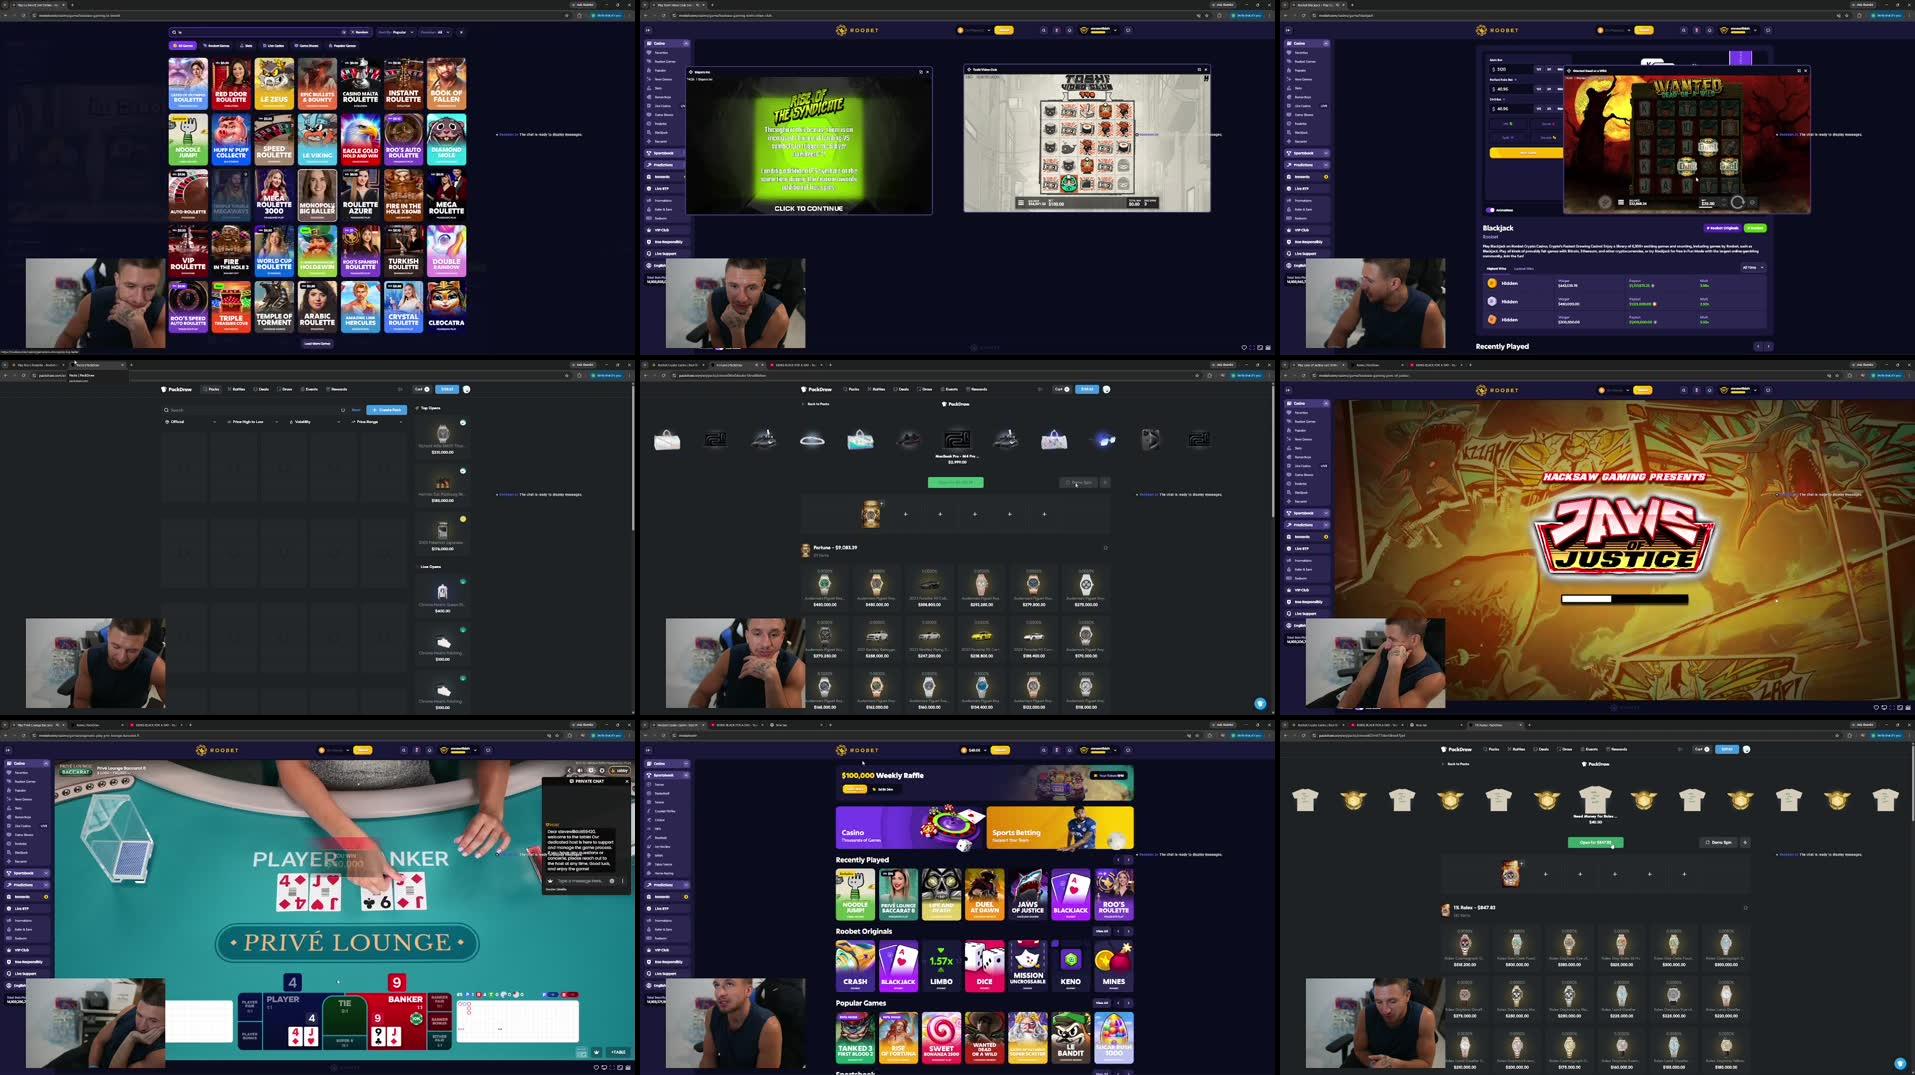Toggle the Animations switch in Blackjack window
This screenshot has width=1915, height=1075.
coord(1490,210)
